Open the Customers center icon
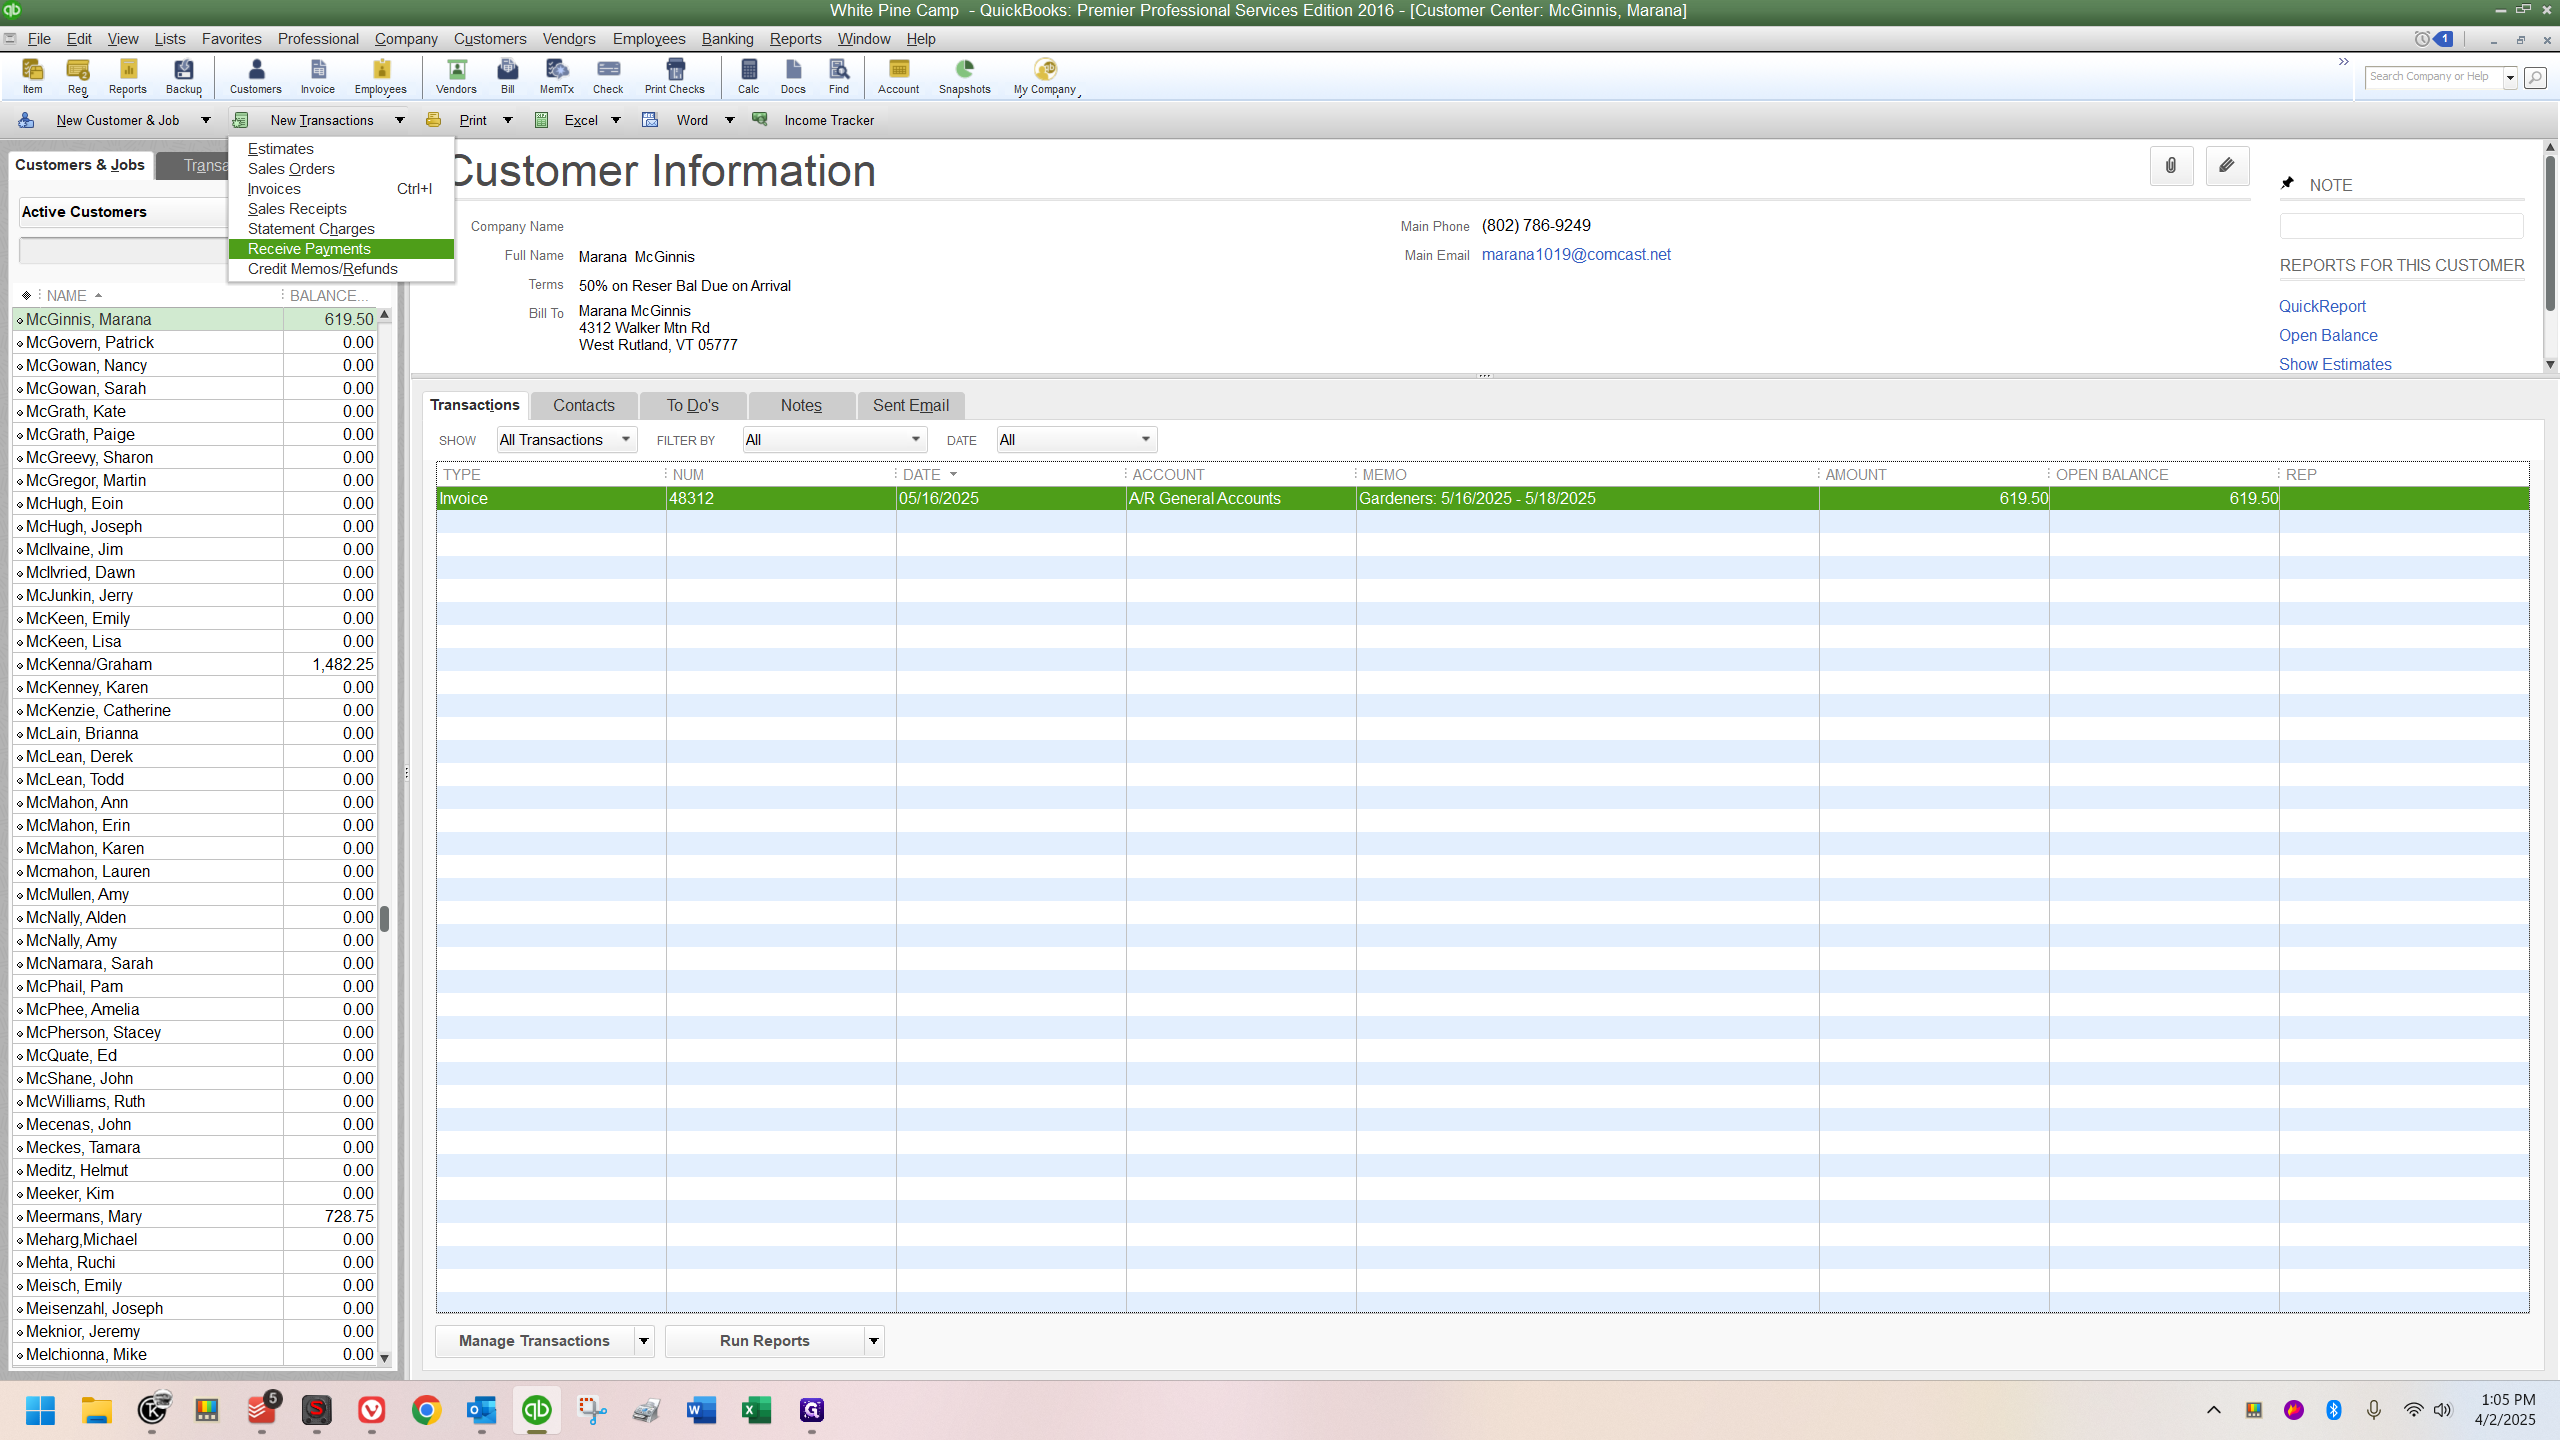This screenshot has width=2560, height=1440. 256,76
